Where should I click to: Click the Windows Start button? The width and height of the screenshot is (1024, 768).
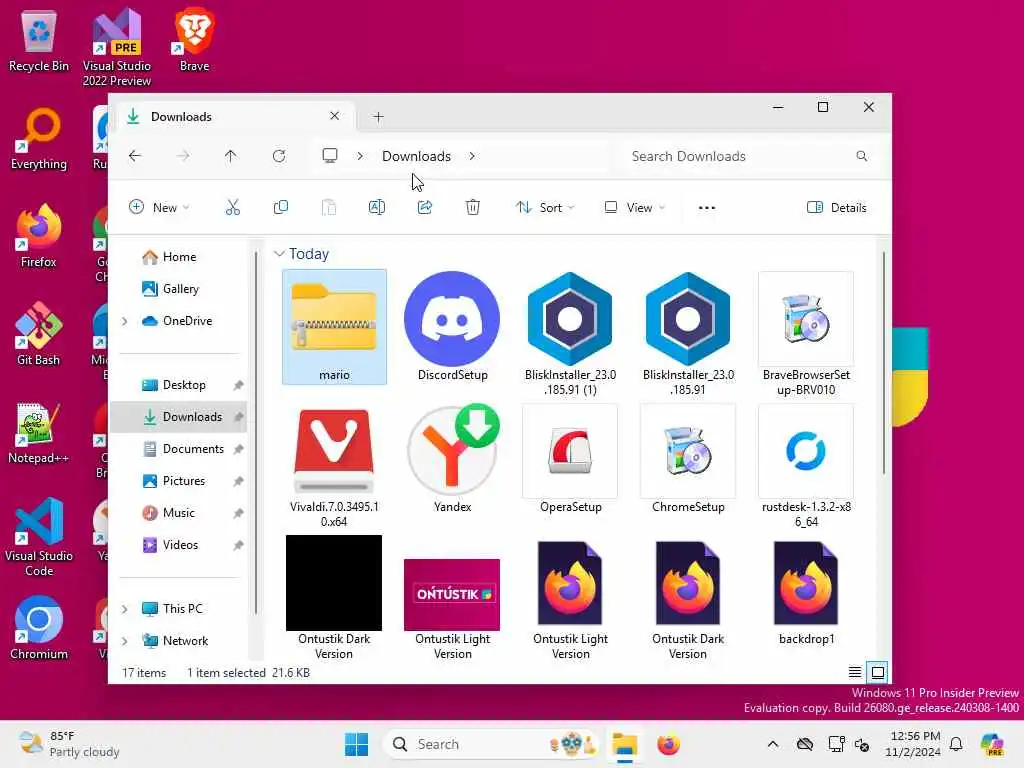[x=357, y=744]
